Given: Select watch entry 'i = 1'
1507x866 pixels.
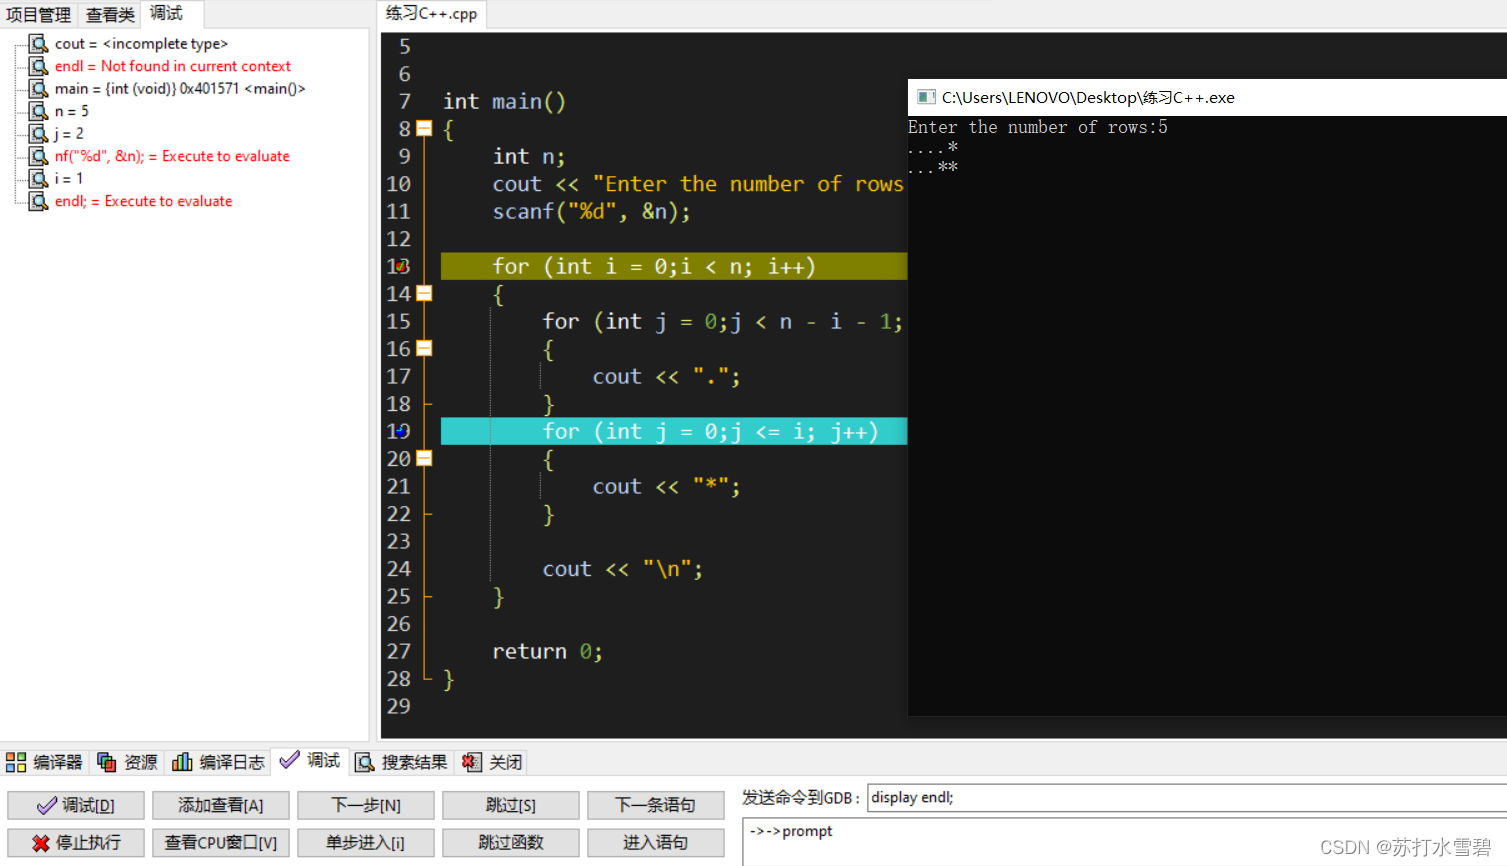Looking at the screenshot, I should pyautogui.click(x=69, y=178).
